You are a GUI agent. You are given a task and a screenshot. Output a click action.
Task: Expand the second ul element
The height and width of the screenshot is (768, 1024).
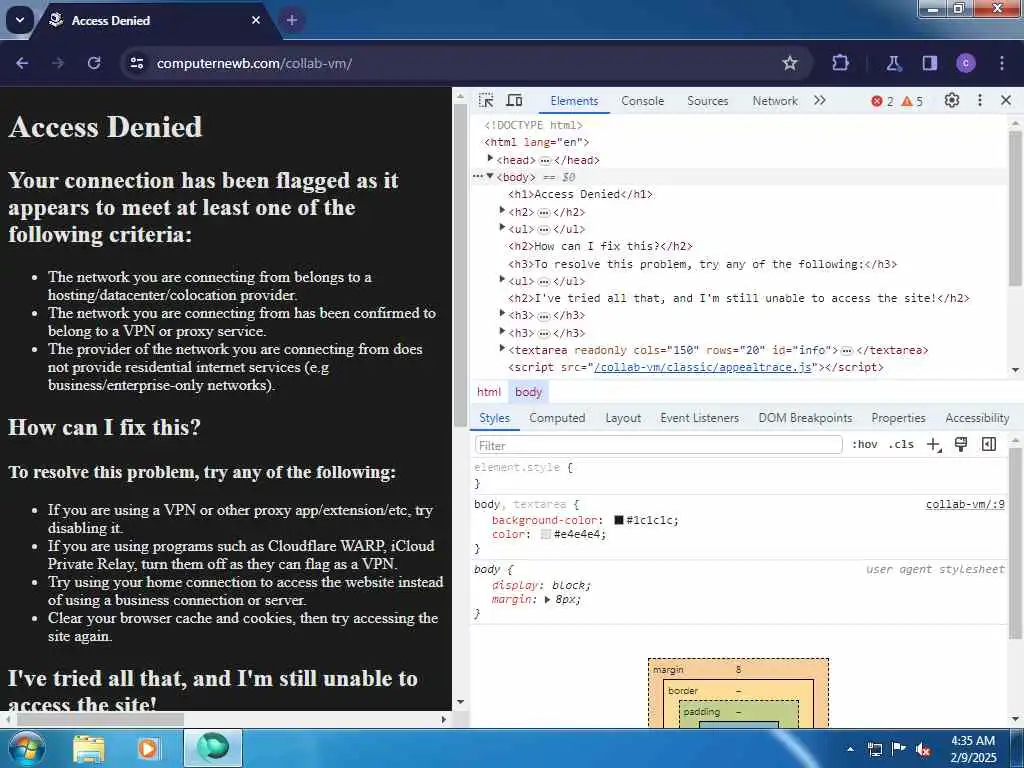(502, 280)
